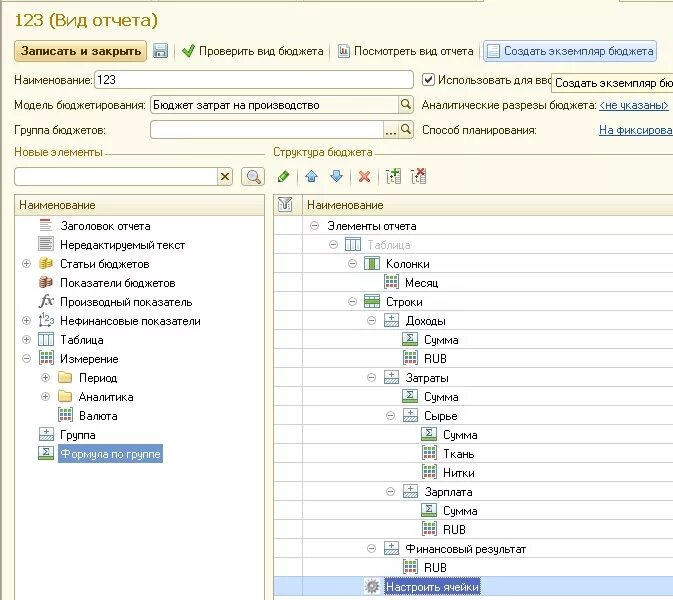Select Нитки row in budget structure
The image size is (673, 600).
pyautogui.click(x=458, y=473)
